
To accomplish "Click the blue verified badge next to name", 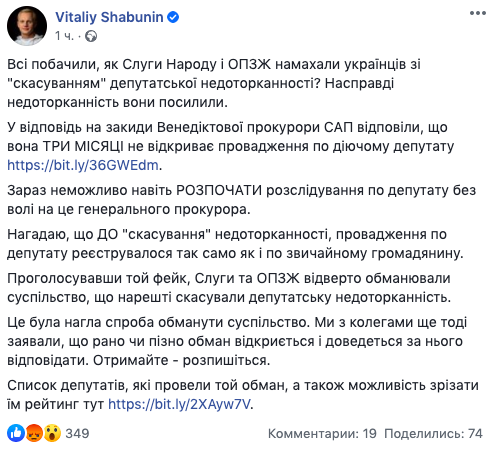I will click(x=173, y=17).
